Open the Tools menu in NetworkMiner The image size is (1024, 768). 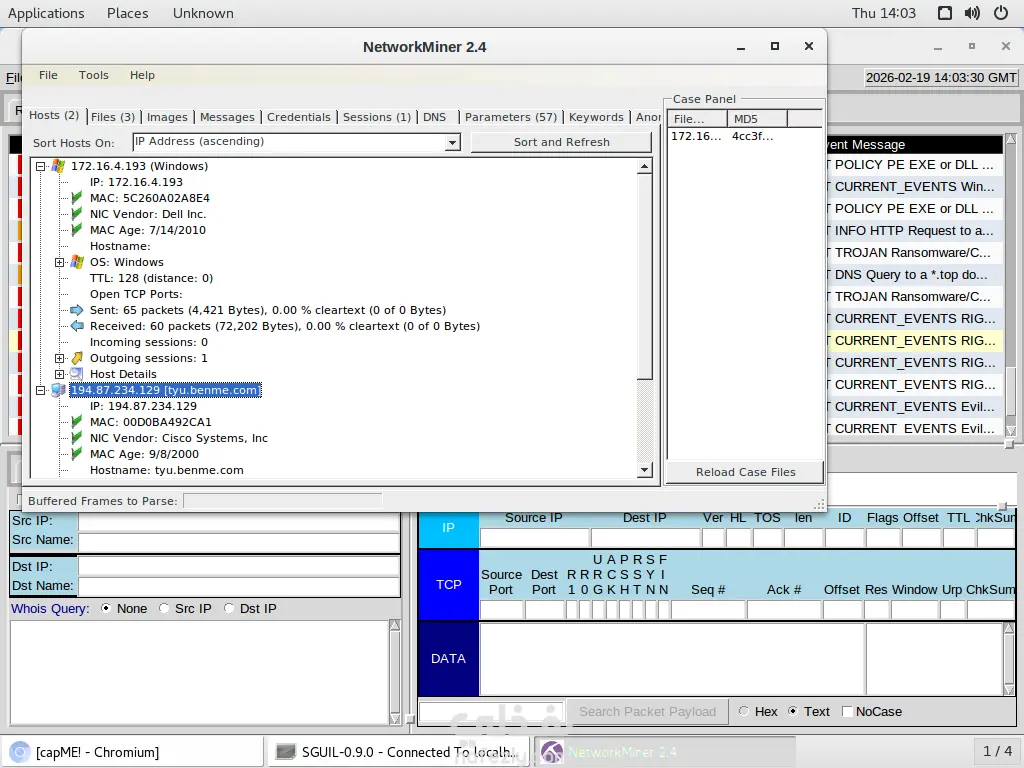click(93, 75)
